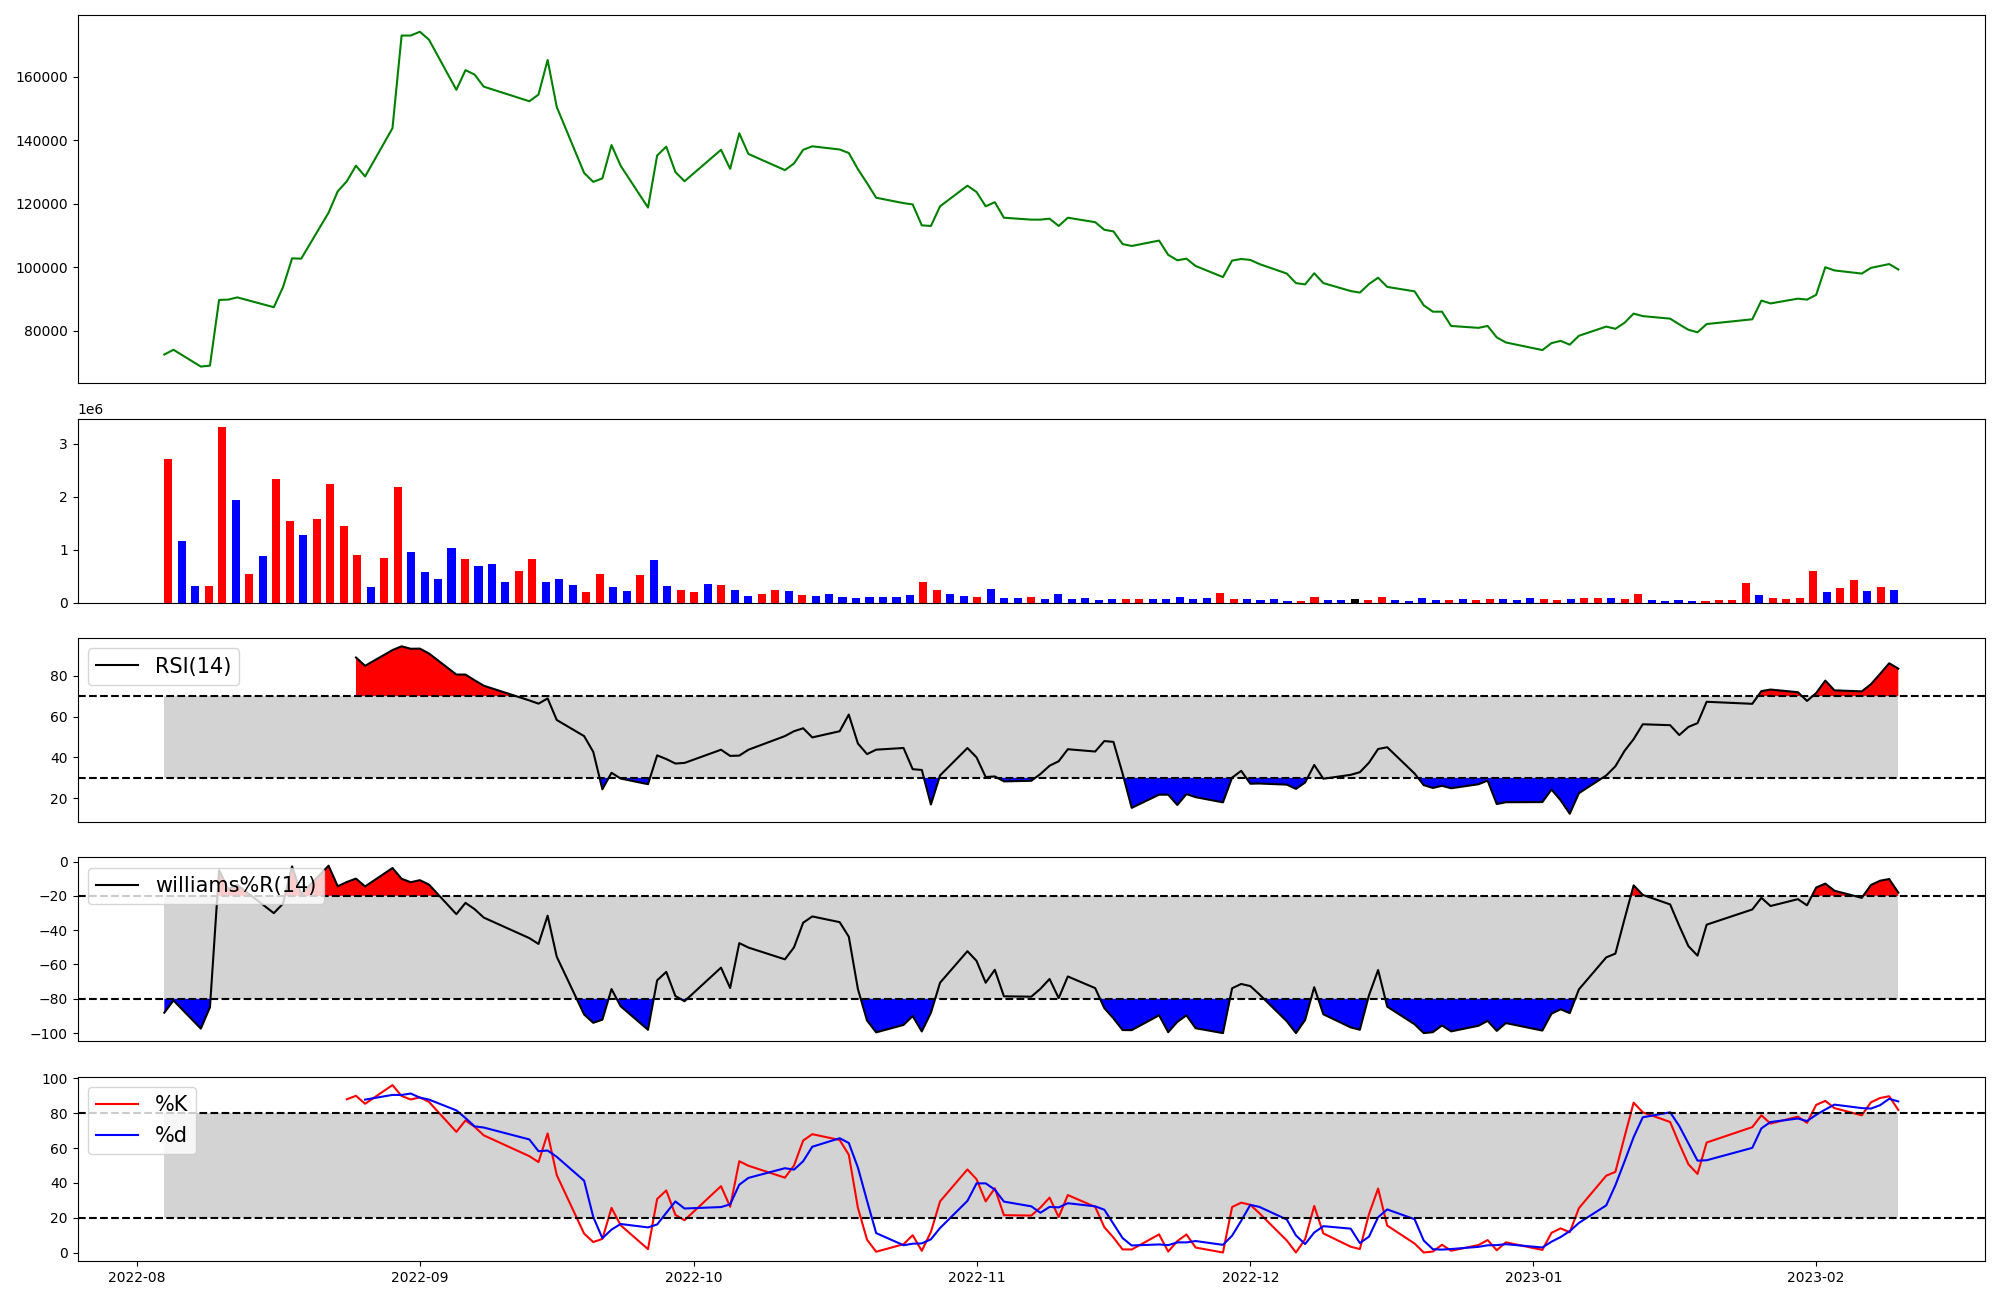Click the RSI(14) legend label

tap(192, 666)
